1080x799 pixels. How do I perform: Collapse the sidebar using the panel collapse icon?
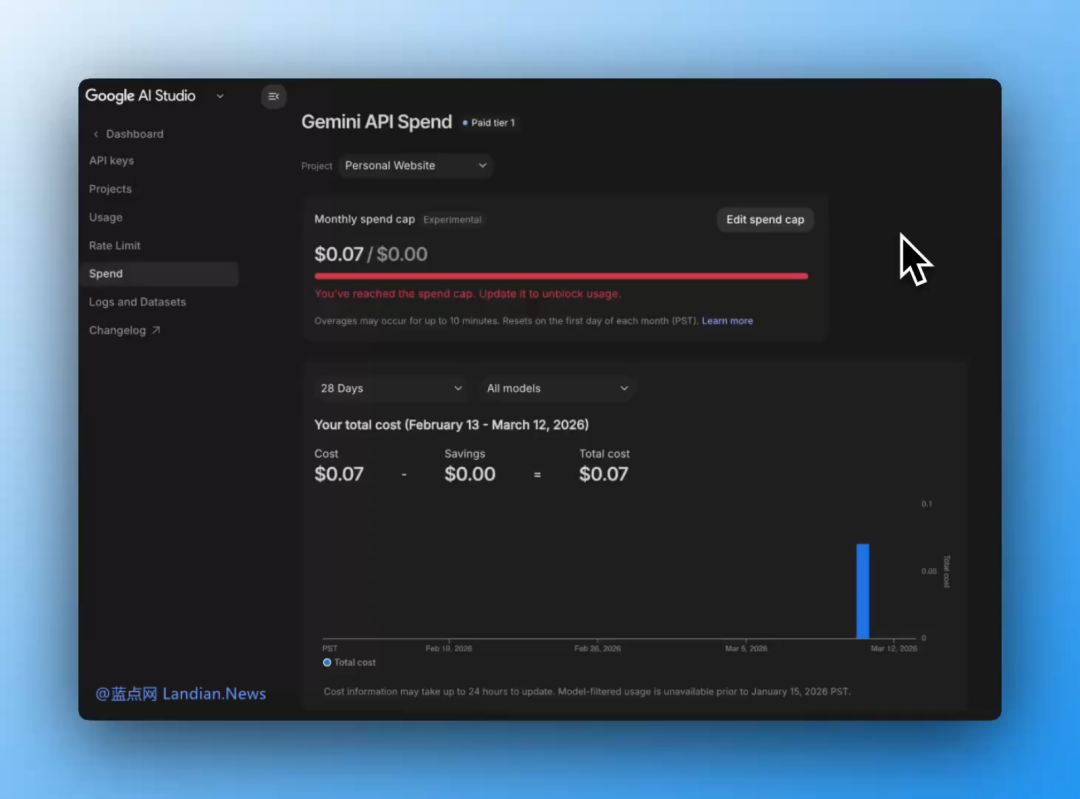273,96
